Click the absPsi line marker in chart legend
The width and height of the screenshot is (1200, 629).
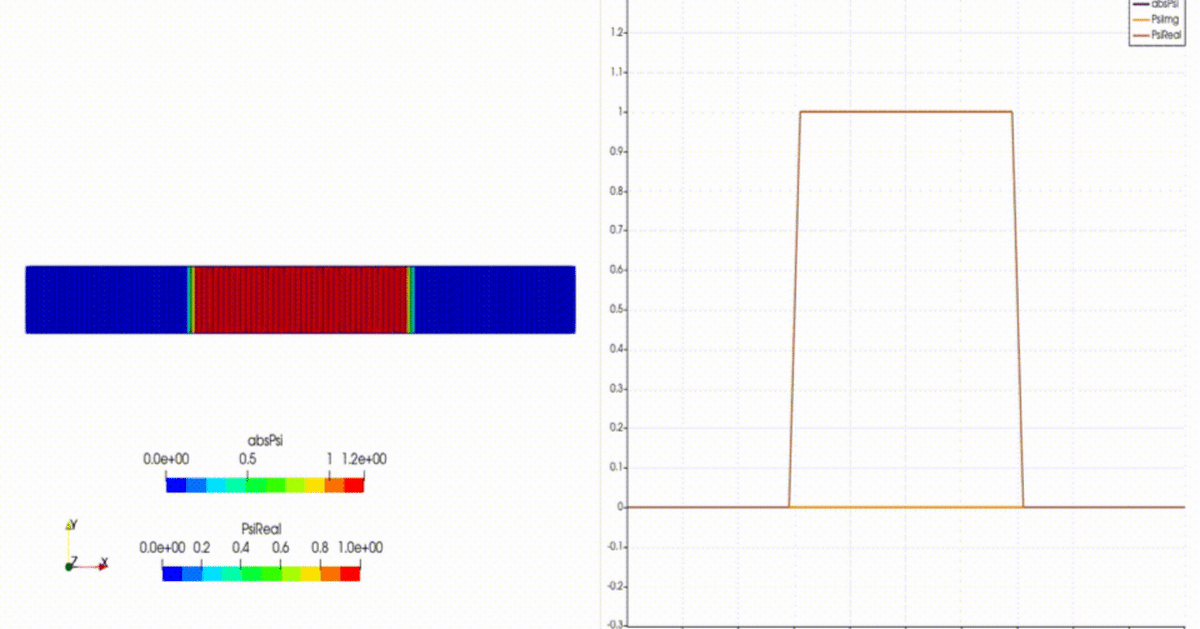click(x=1140, y=4)
